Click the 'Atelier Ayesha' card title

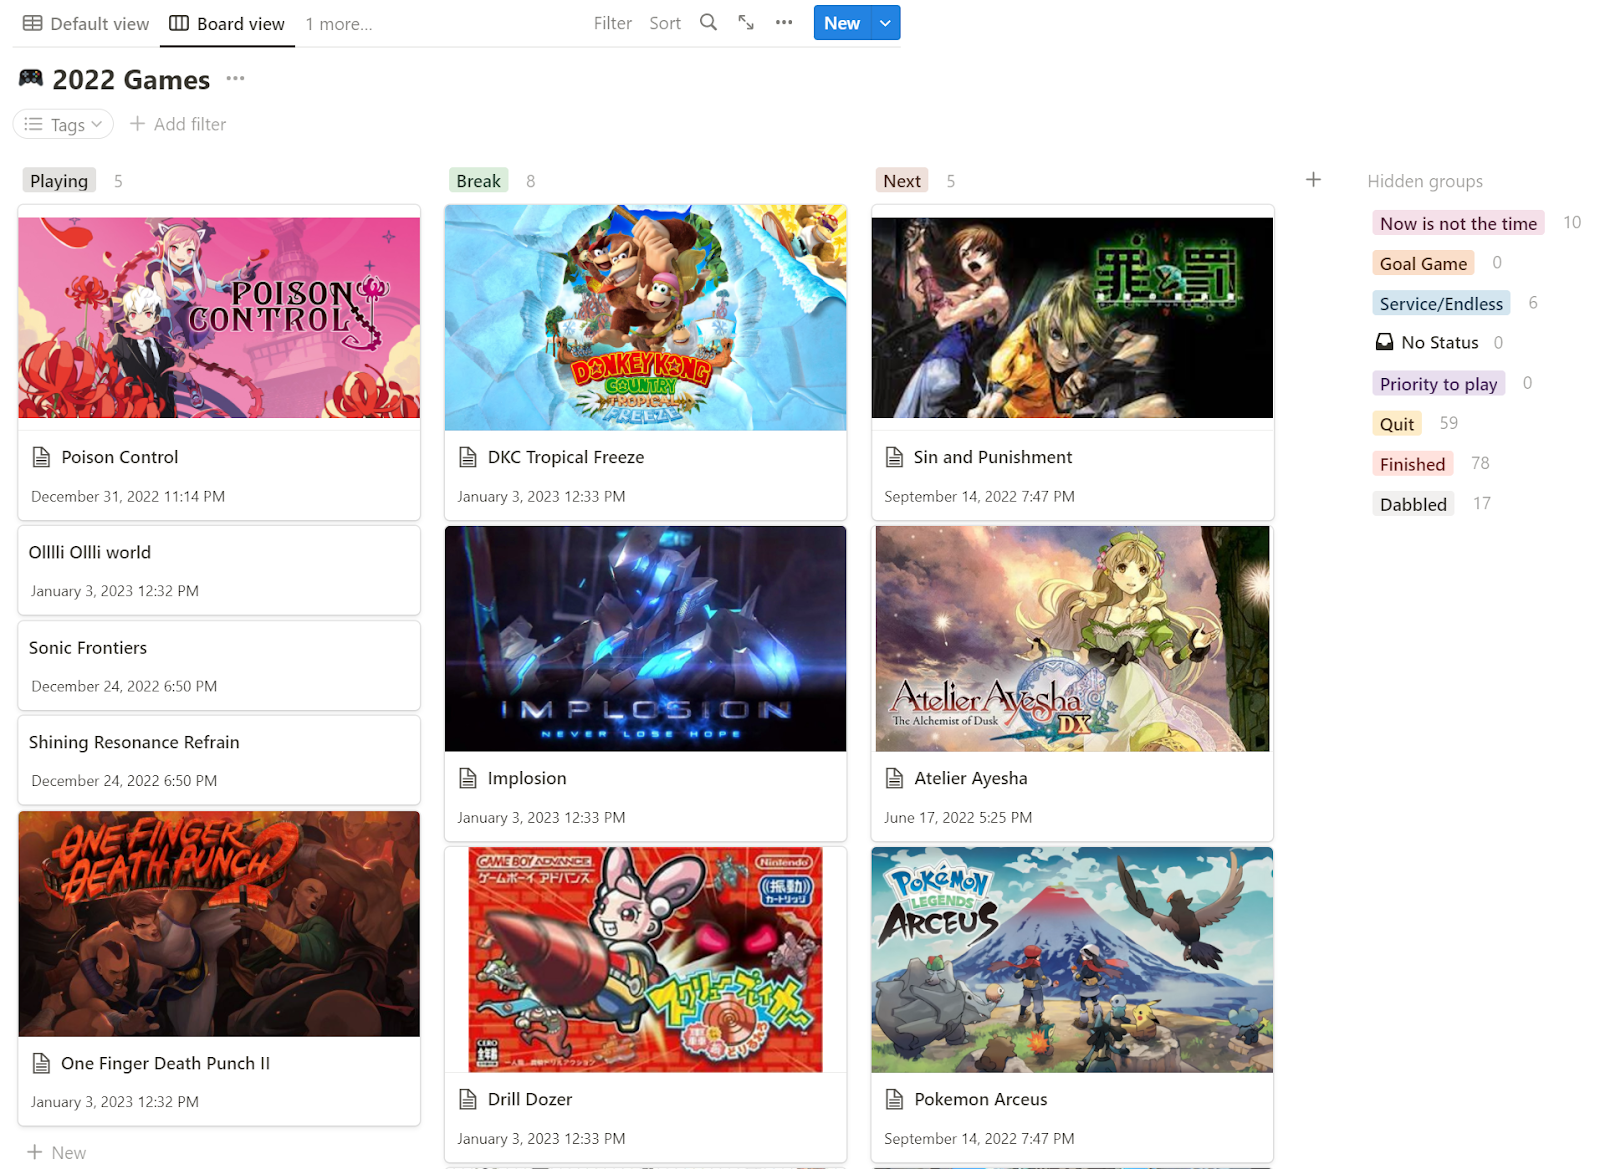pos(971,778)
